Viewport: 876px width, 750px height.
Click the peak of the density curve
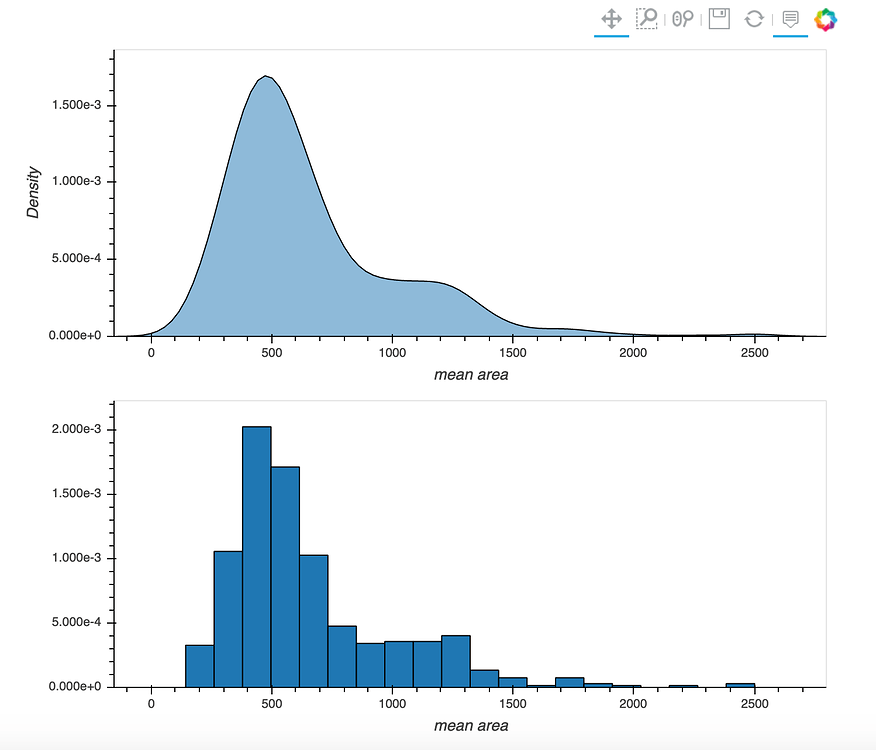click(266, 78)
